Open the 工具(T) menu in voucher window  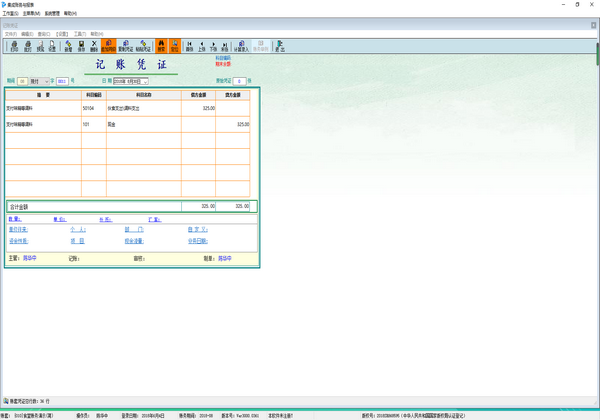point(80,32)
